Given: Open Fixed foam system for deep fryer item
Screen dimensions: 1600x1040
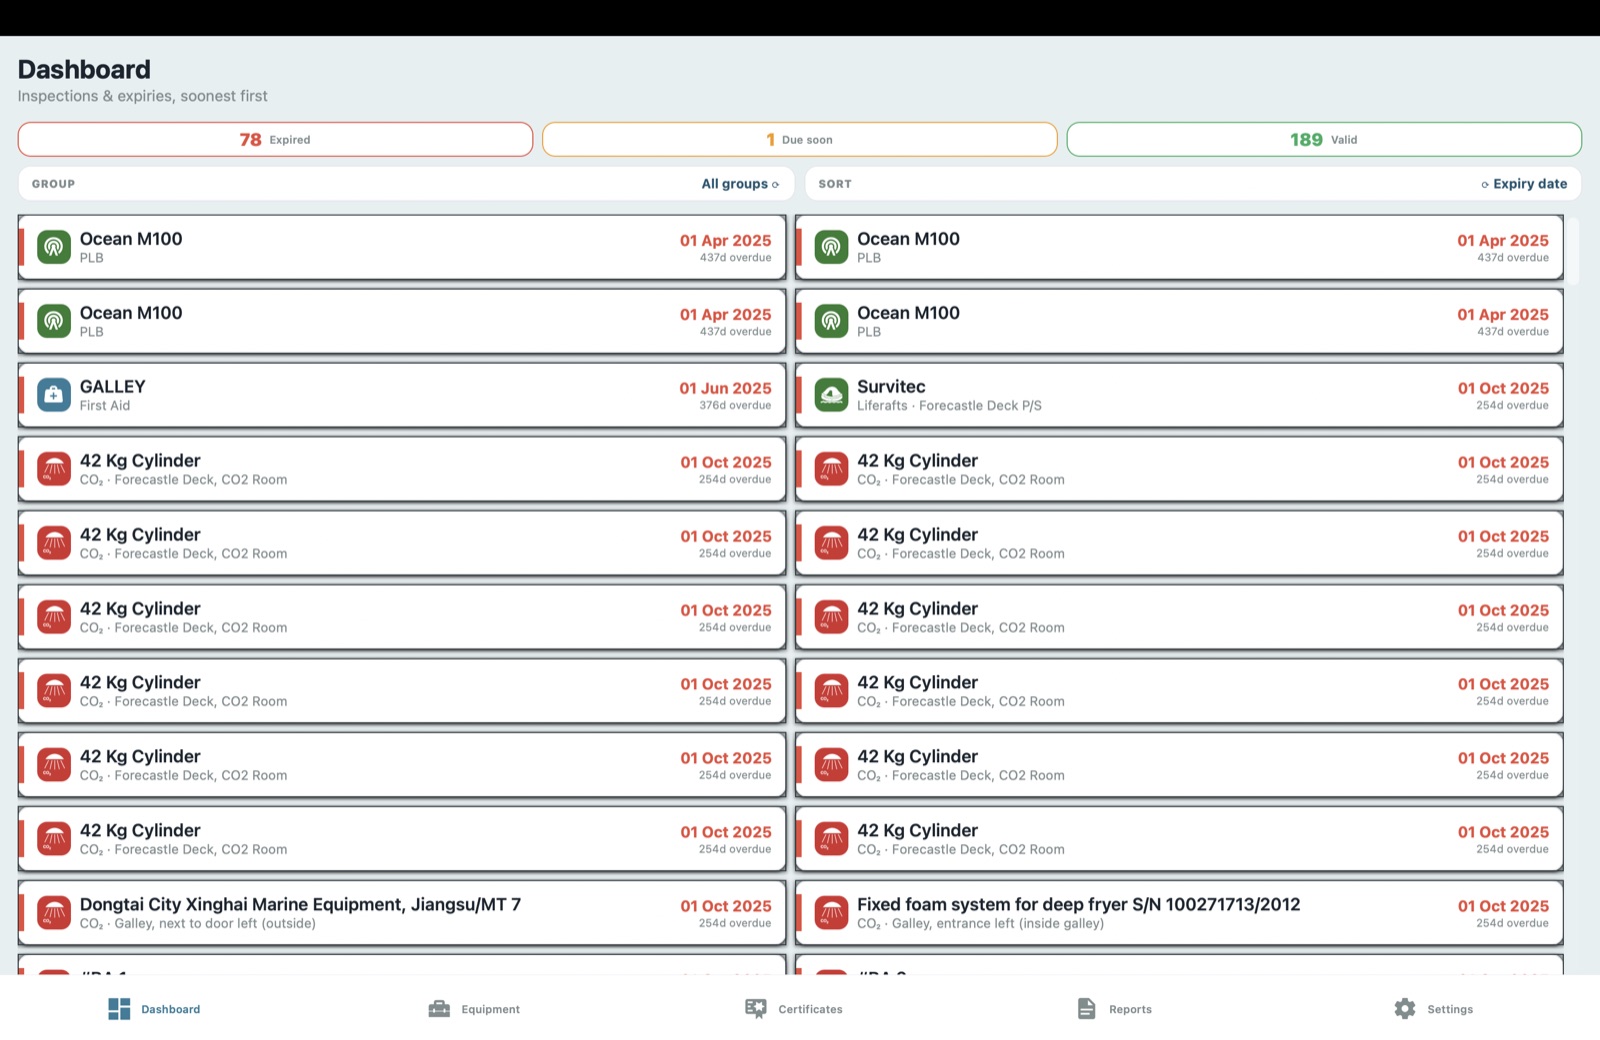Looking at the screenshot, I should pyautogui.click(x=1179, y=913).
